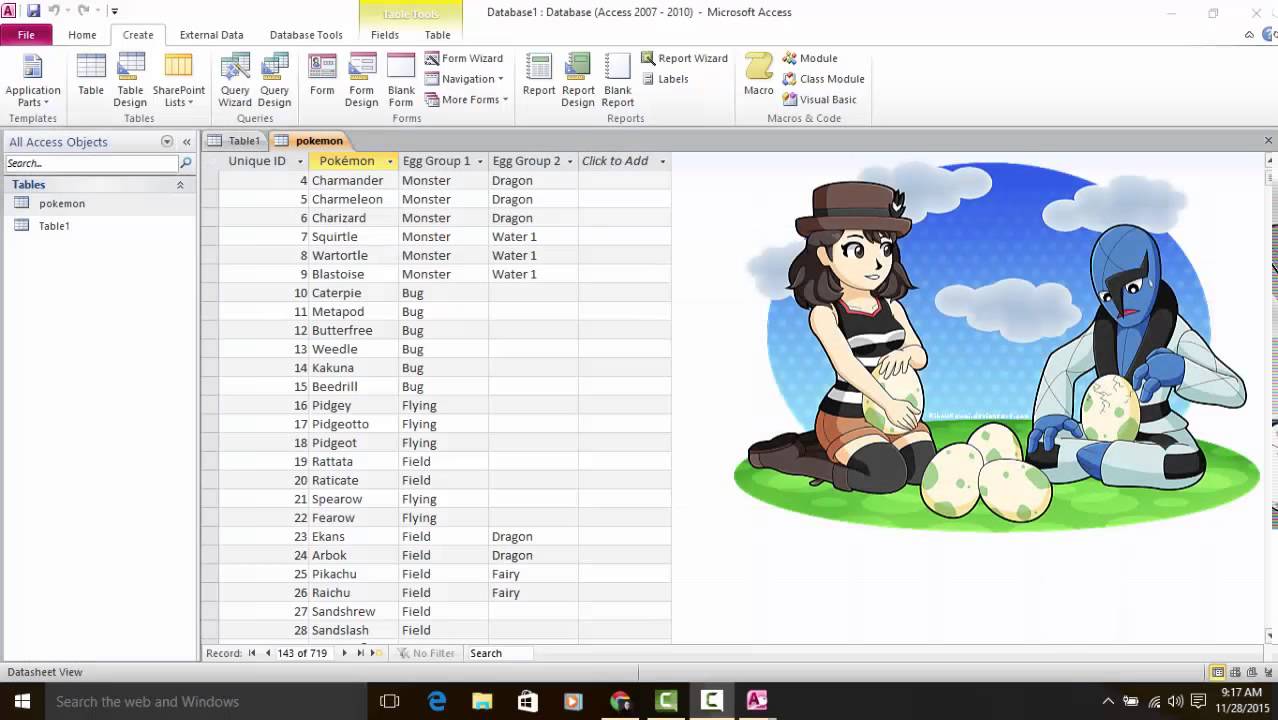Open File Explorer from the taskbar
The width and height of the screenshot is (1278, 720).
coord(482,702)
